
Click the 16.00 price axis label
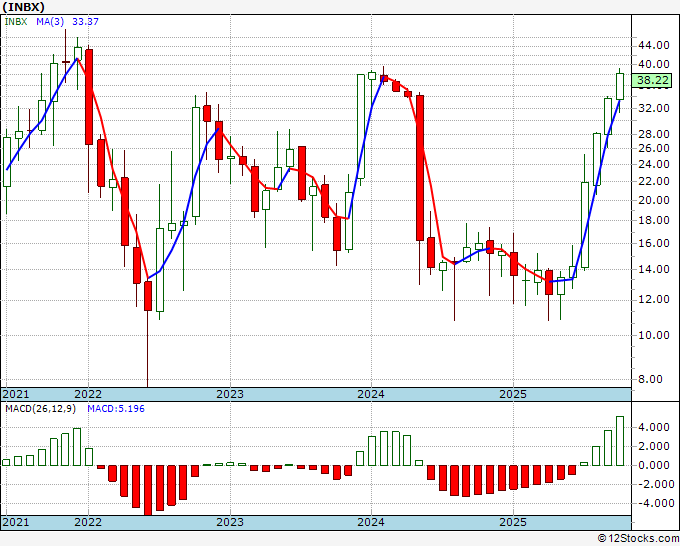[x=653, y=243]
